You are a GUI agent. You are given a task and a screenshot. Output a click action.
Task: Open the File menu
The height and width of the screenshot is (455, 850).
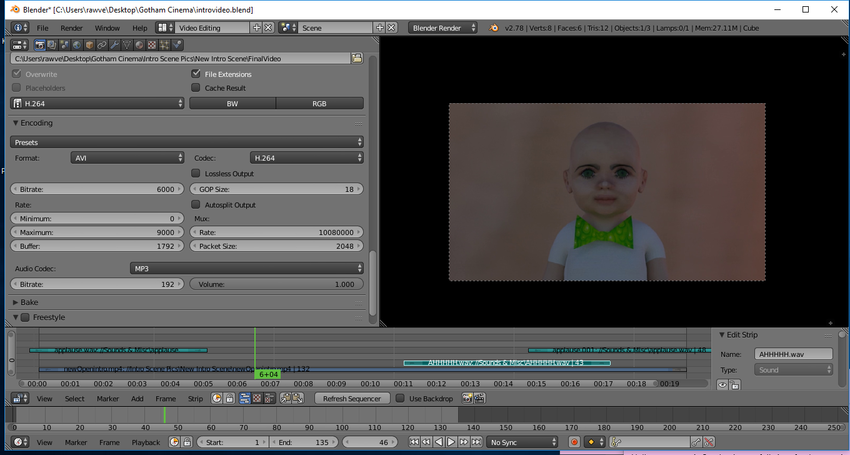click(42, 28)
